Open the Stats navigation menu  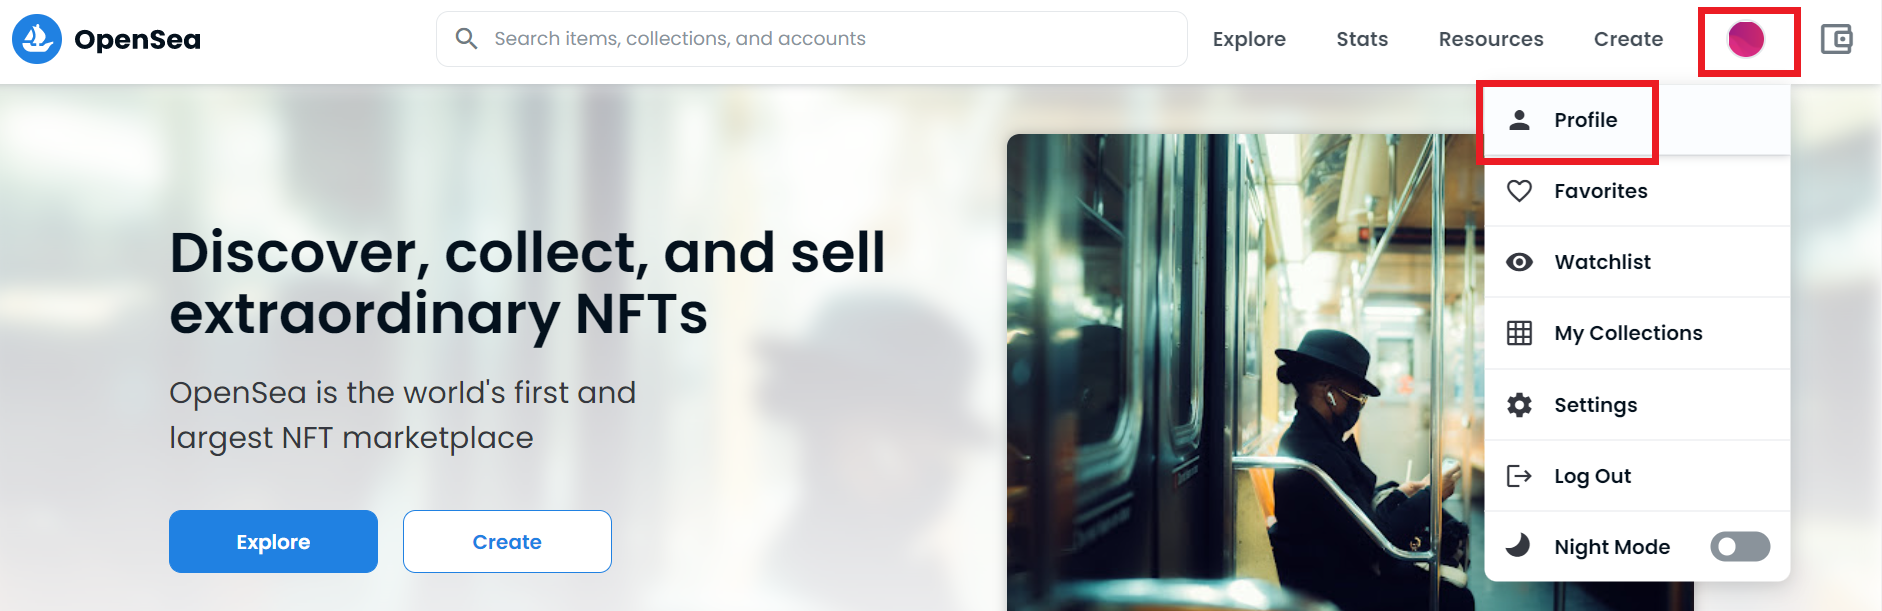(1362, 39)
